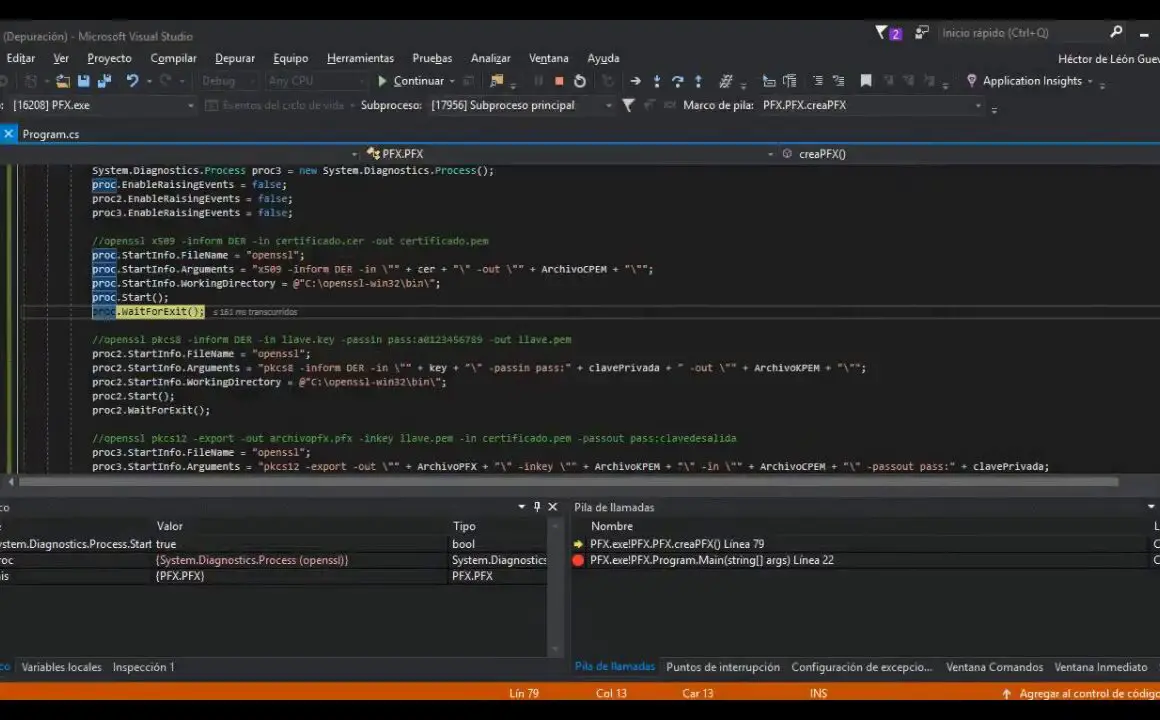Pin the left debug panel with auto-hide
The image size is (1160, 720).
coord(537,507)
